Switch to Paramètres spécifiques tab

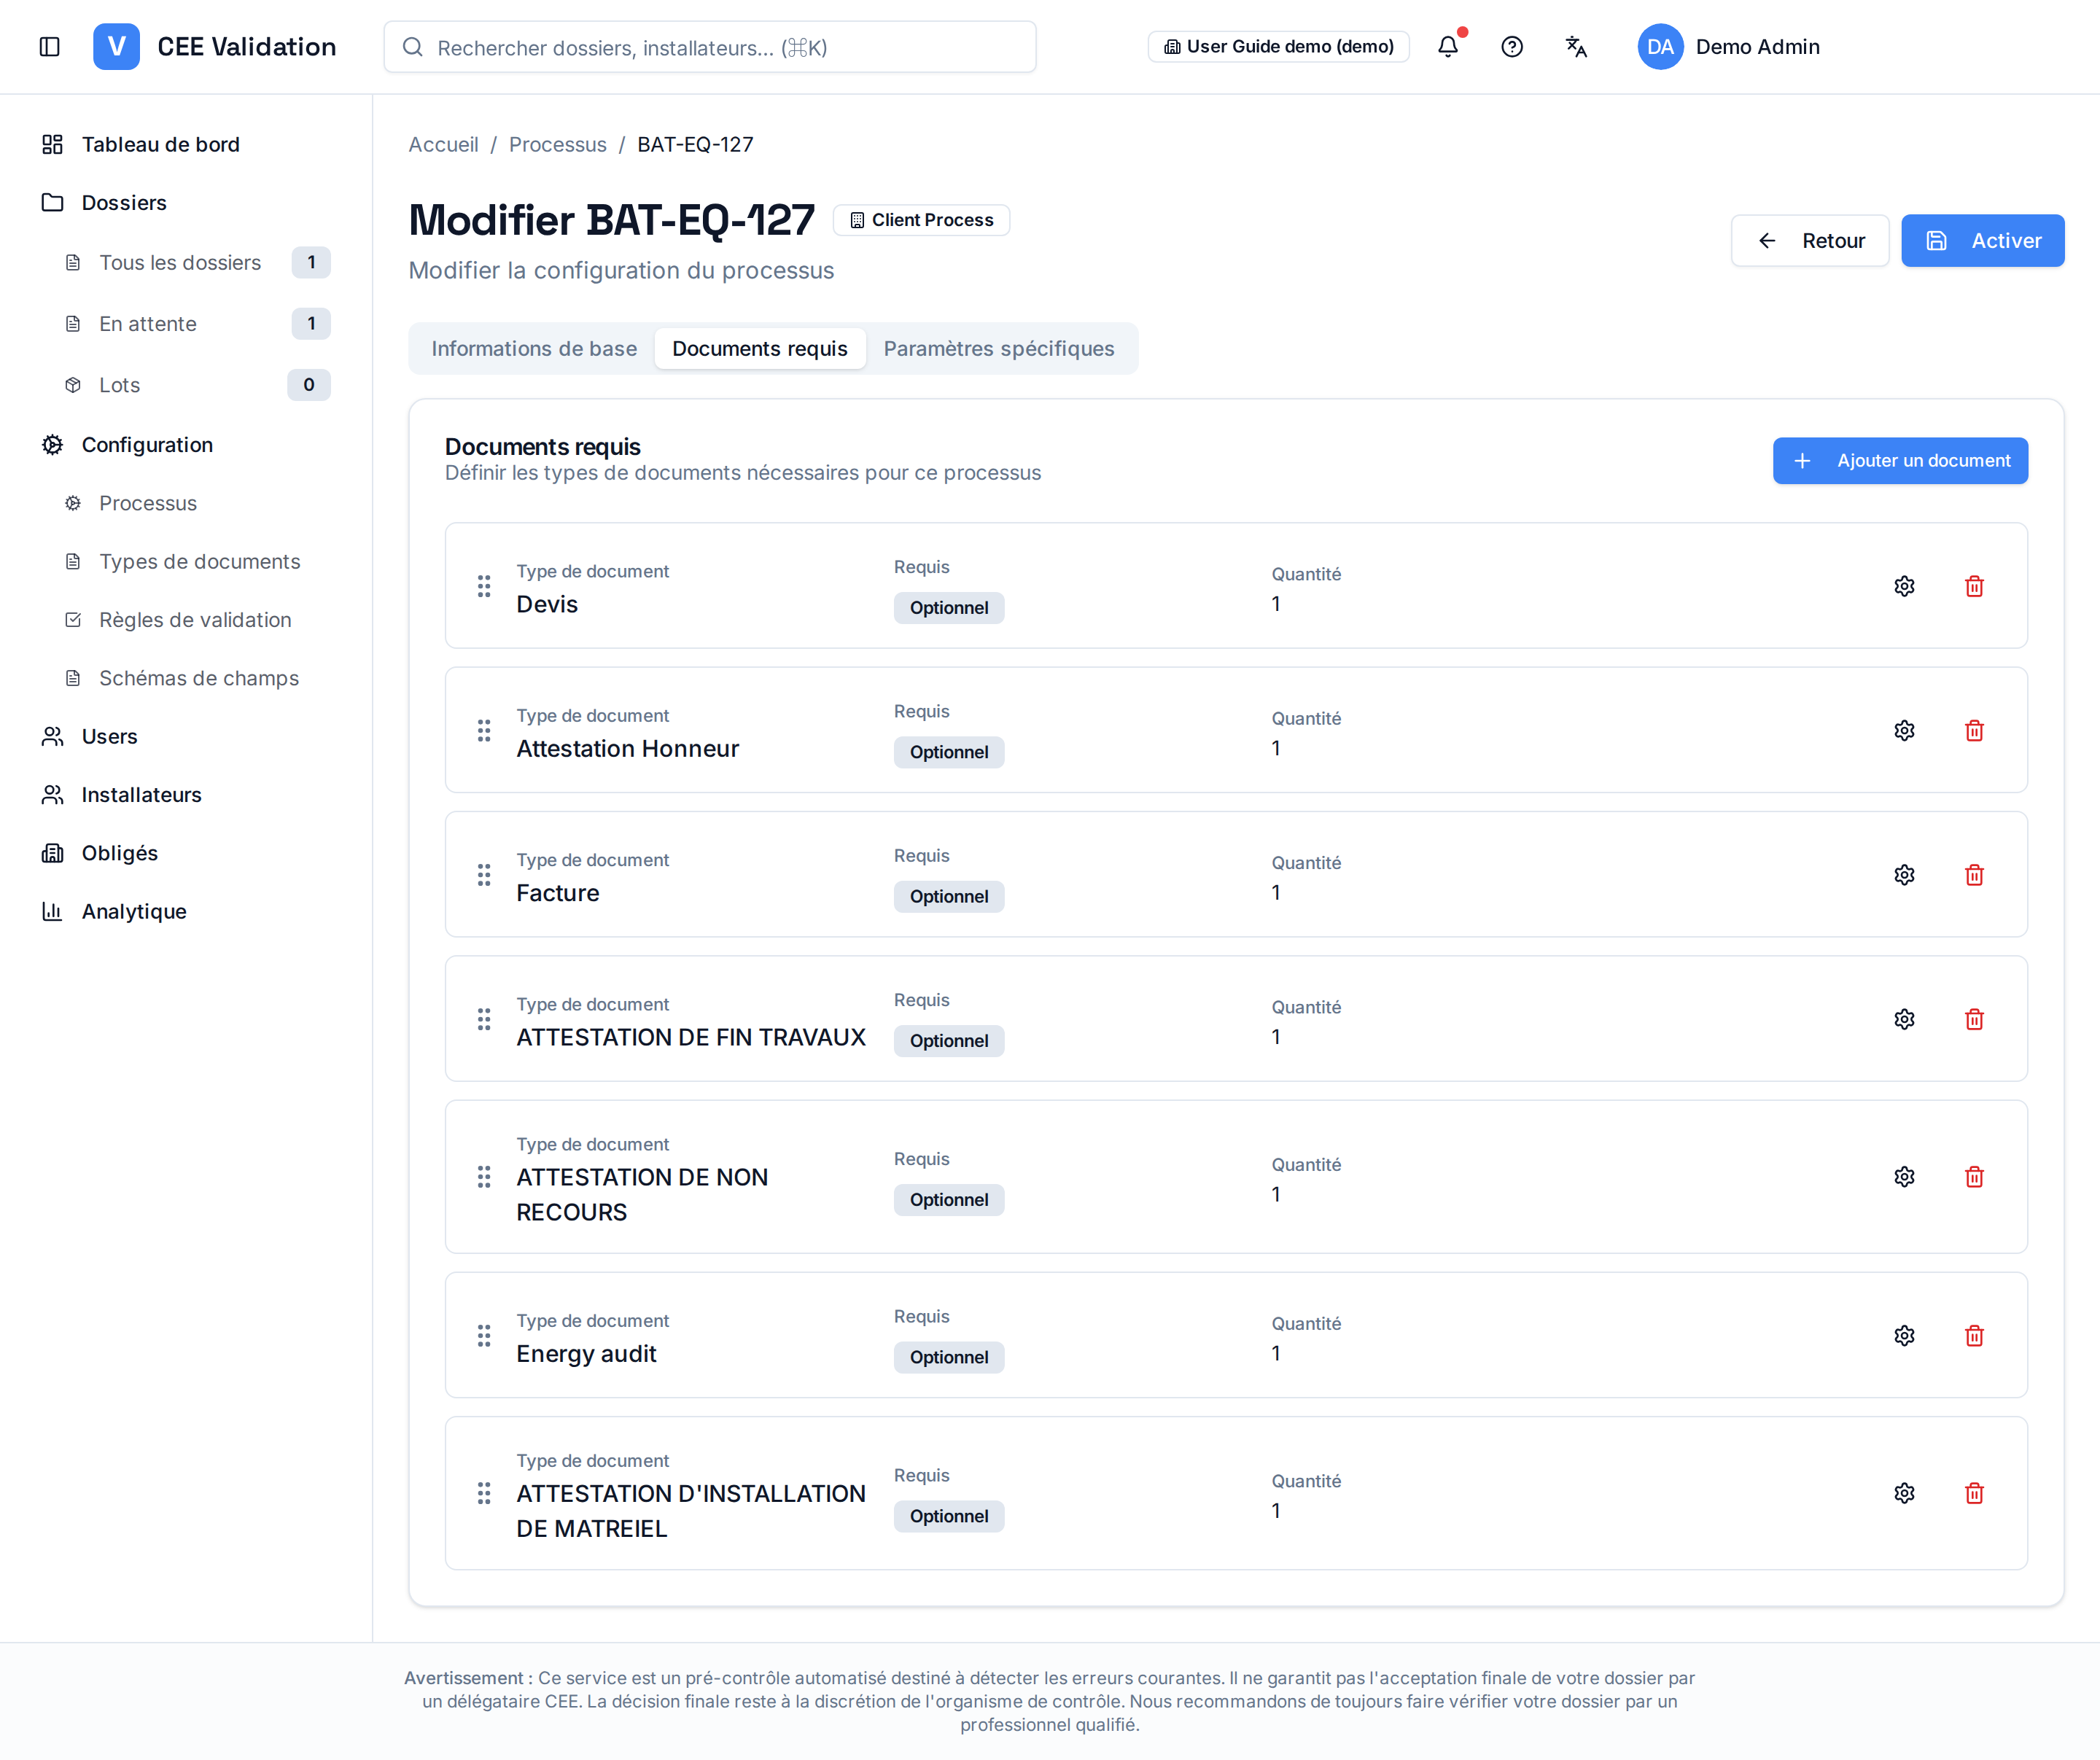tap(999, 348)
